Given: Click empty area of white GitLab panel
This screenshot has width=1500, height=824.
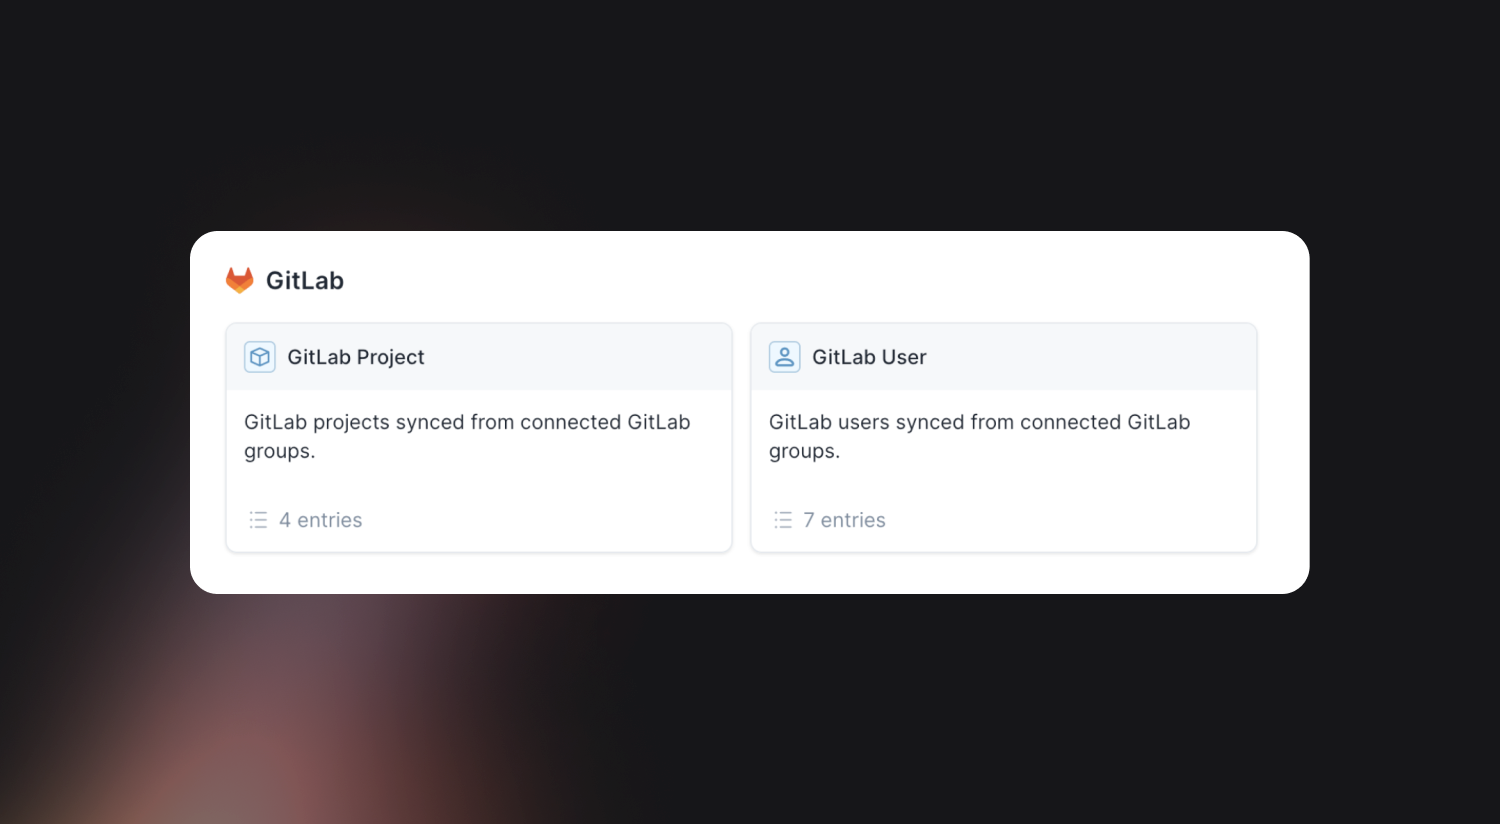Looking at the screenshot, I should coord(800,280).
